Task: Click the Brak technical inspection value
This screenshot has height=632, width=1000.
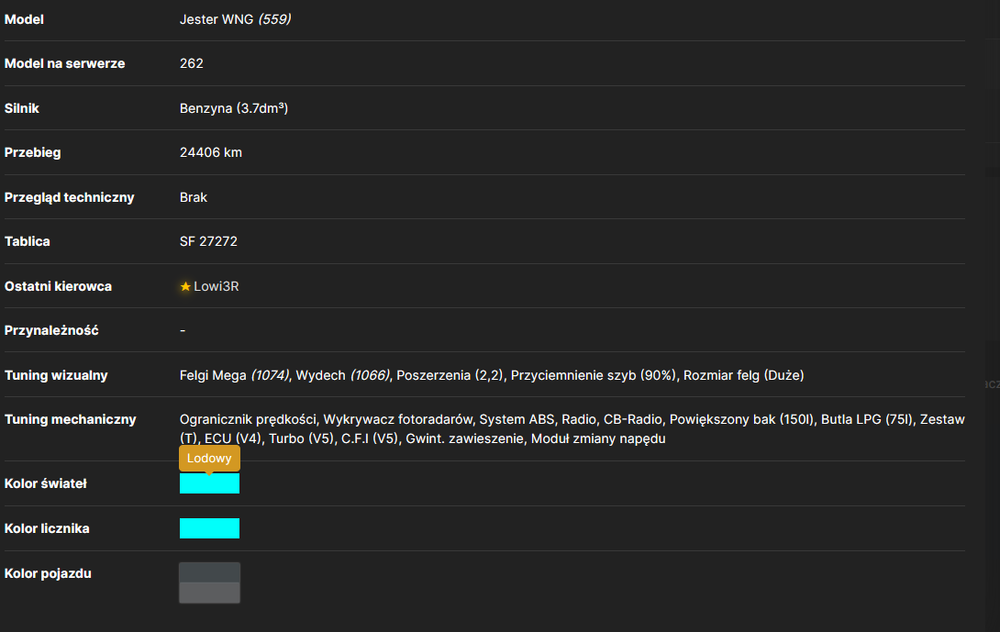Action: pyautogui.click(x=193, y=197)
